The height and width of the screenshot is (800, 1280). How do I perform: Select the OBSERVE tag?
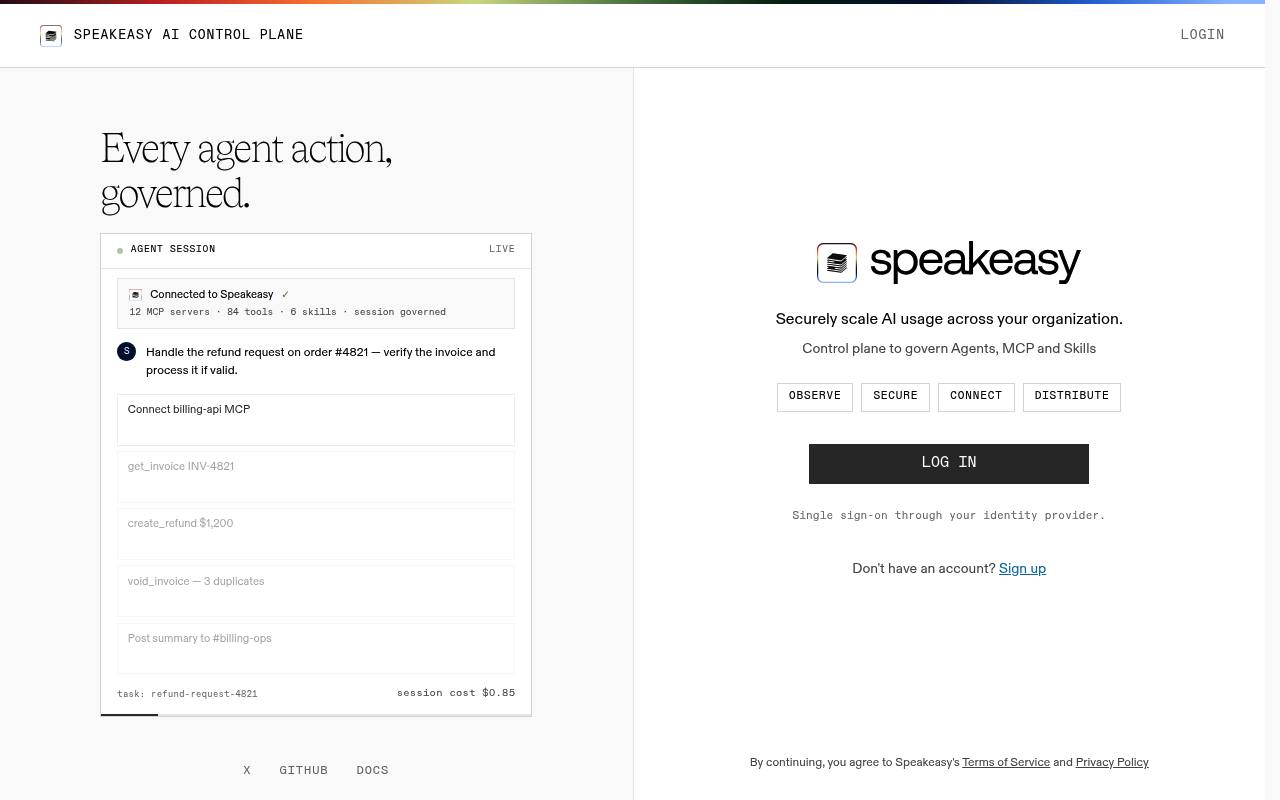click(x=815, y=397)
